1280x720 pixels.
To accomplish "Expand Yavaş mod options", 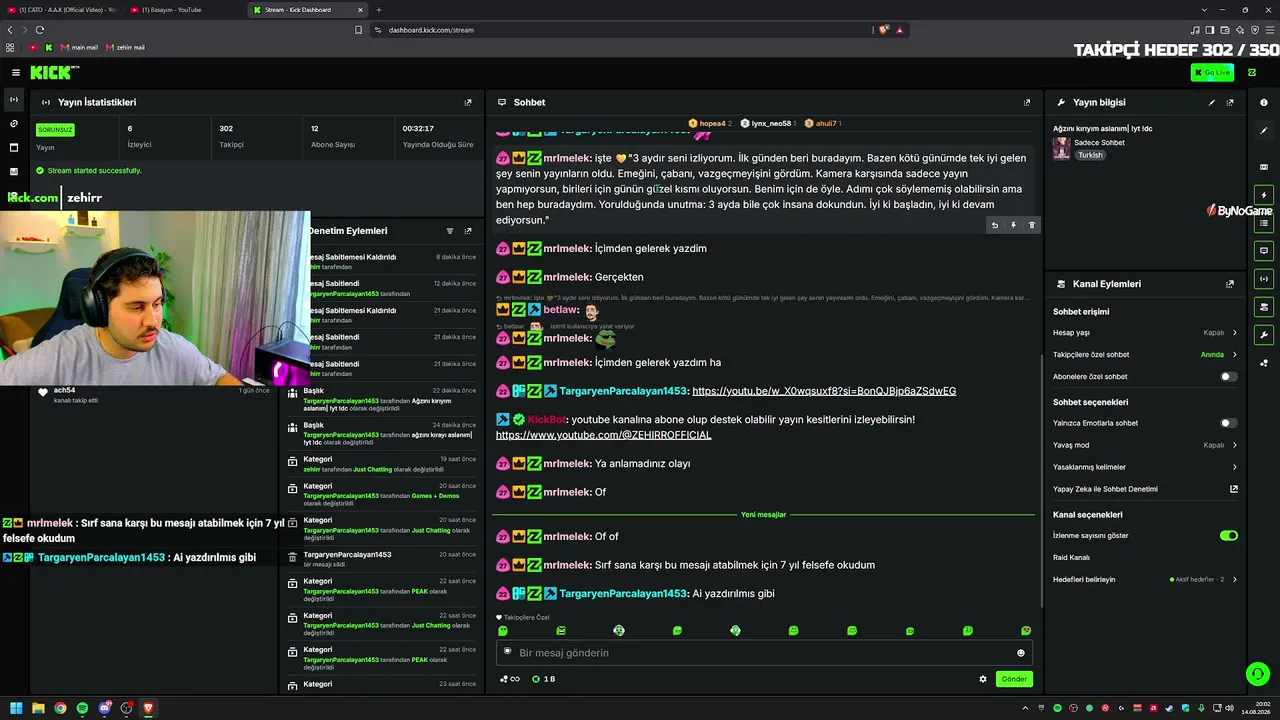I will (x=1145, y=445).
